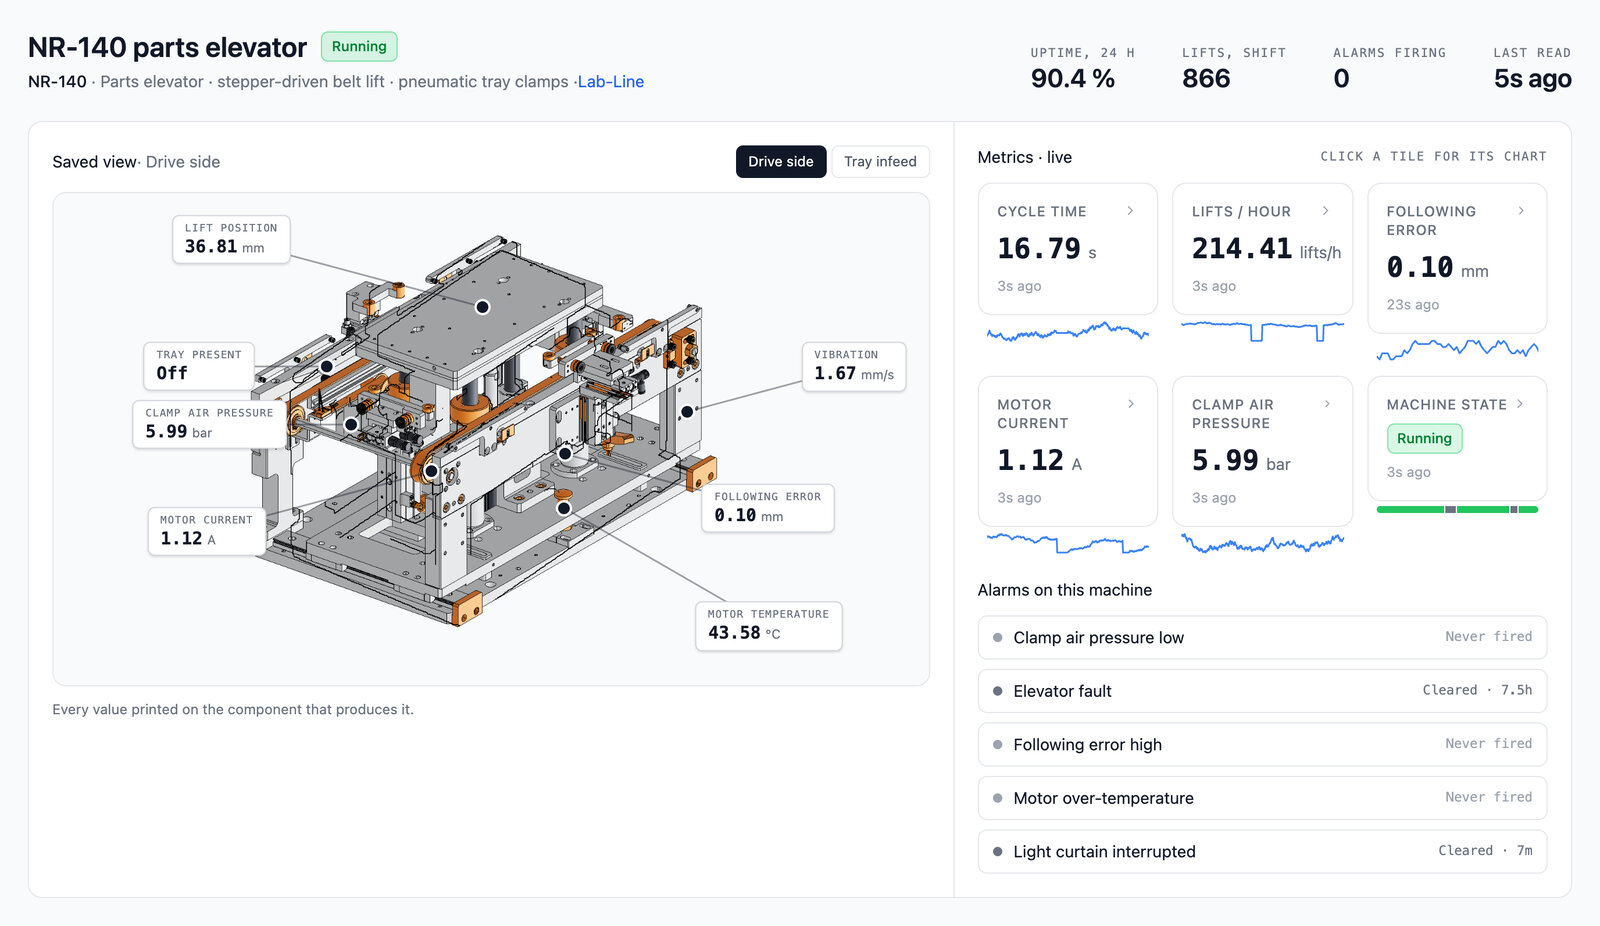Click the Vibration sensor dot on the model

(x=687, y=411)
